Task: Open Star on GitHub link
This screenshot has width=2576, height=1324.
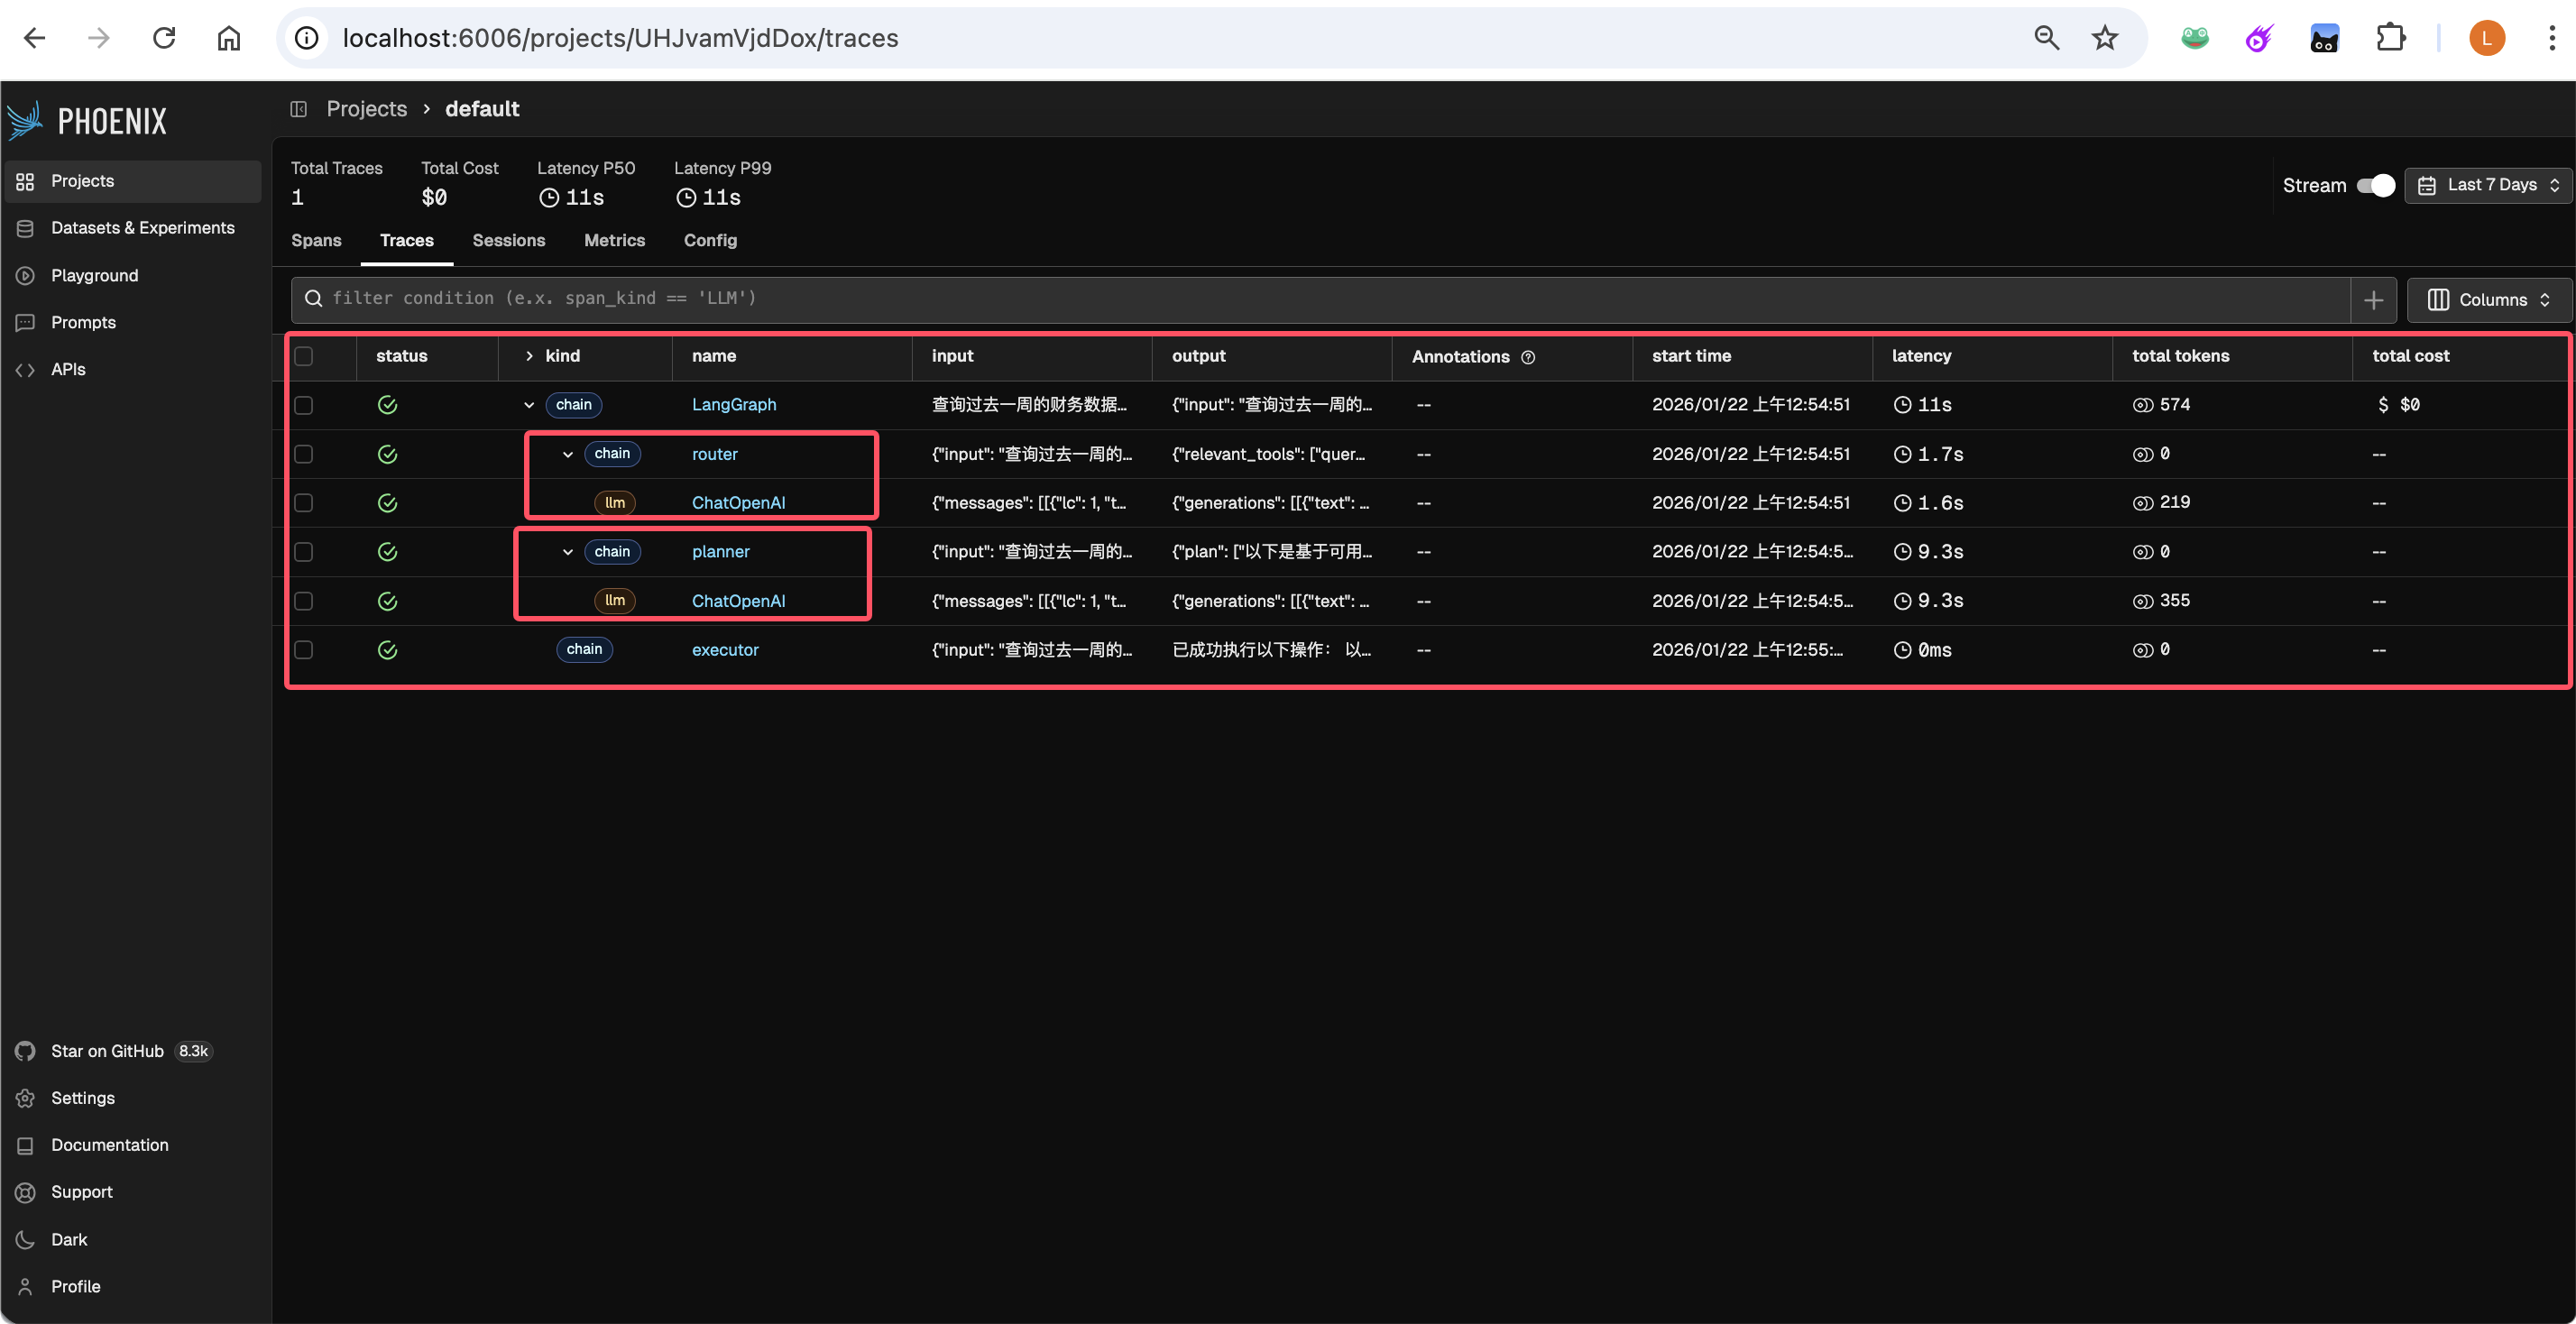Action: 107,1051
